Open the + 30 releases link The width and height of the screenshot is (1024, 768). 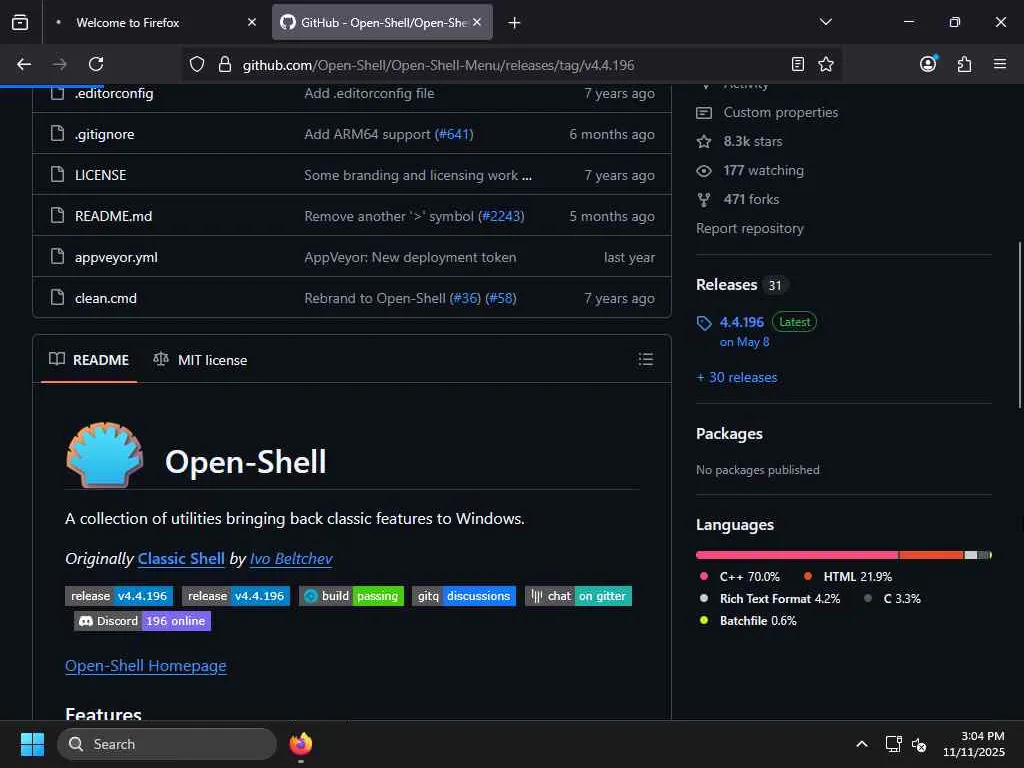[737, 377]
